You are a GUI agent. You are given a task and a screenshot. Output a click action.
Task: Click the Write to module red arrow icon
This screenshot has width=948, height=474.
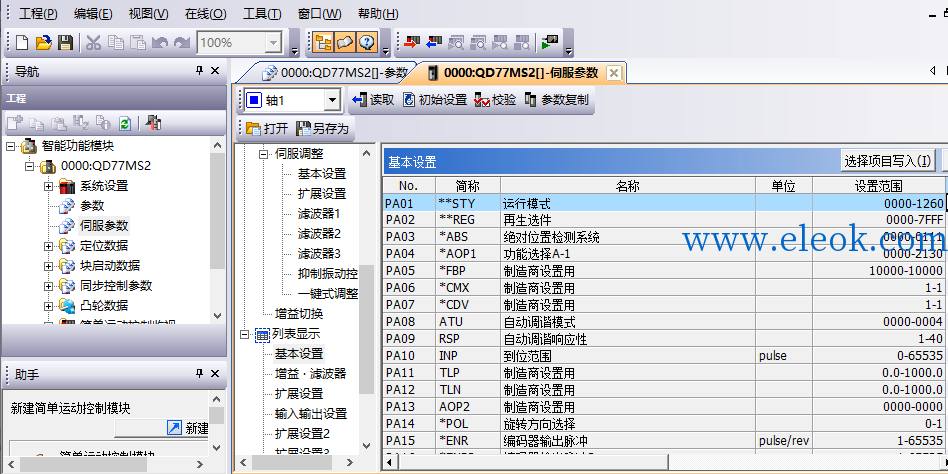(x=412, y=42)
